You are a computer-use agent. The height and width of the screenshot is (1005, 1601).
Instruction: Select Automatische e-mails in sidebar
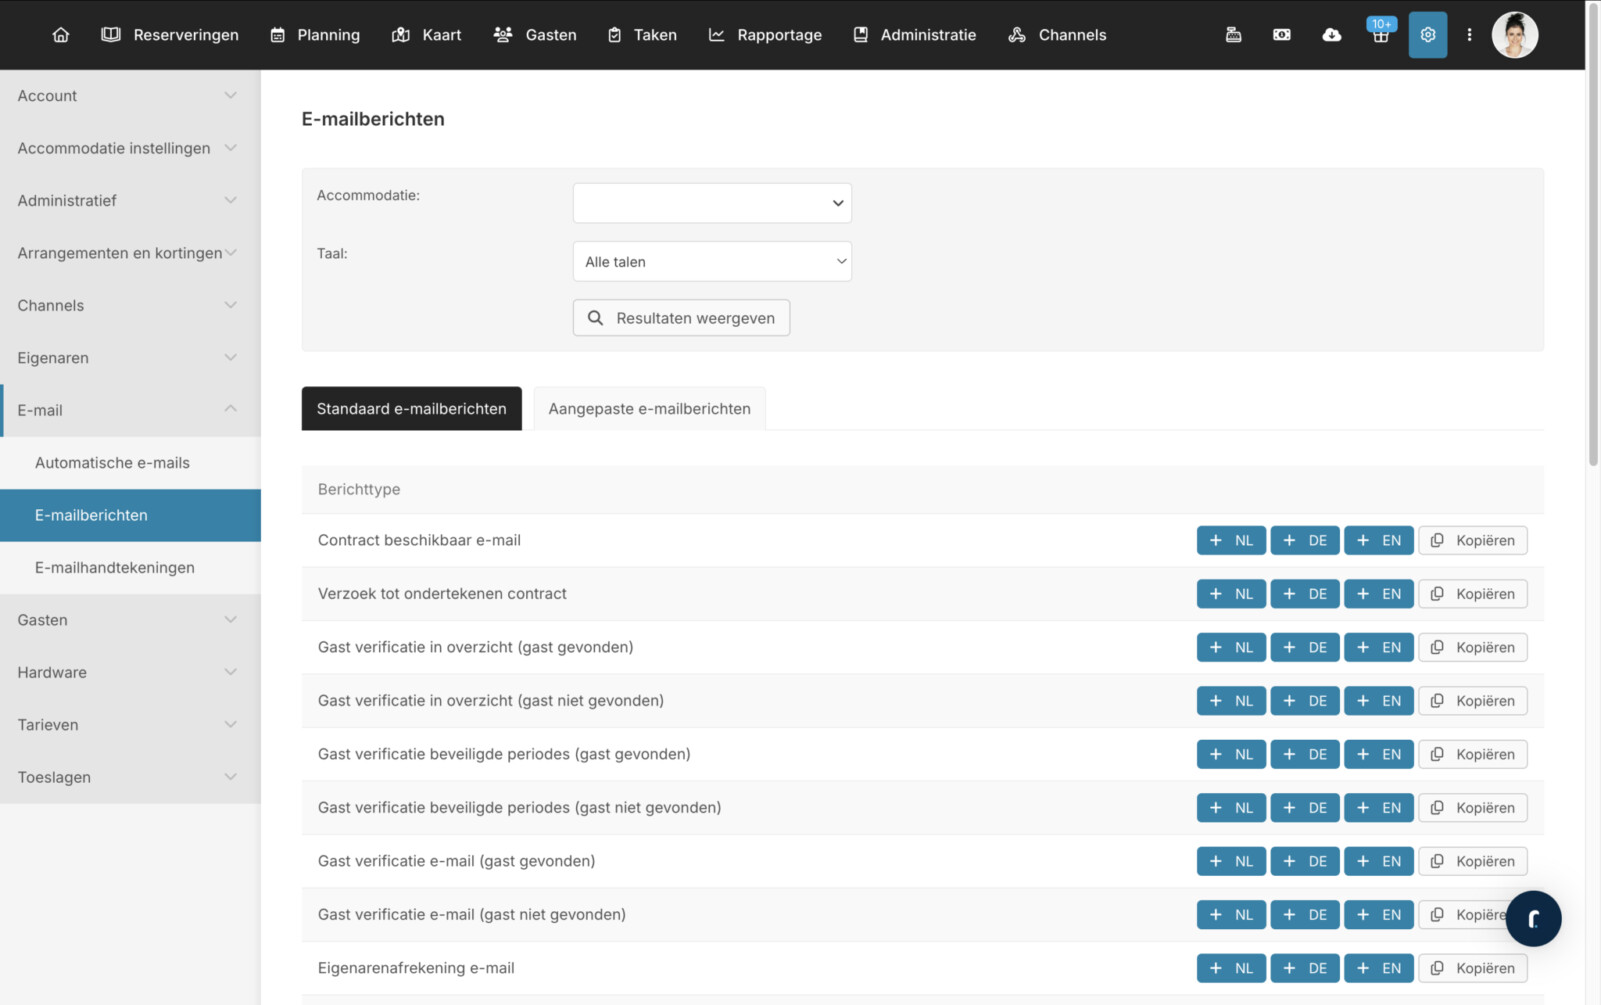coord(112,463)
